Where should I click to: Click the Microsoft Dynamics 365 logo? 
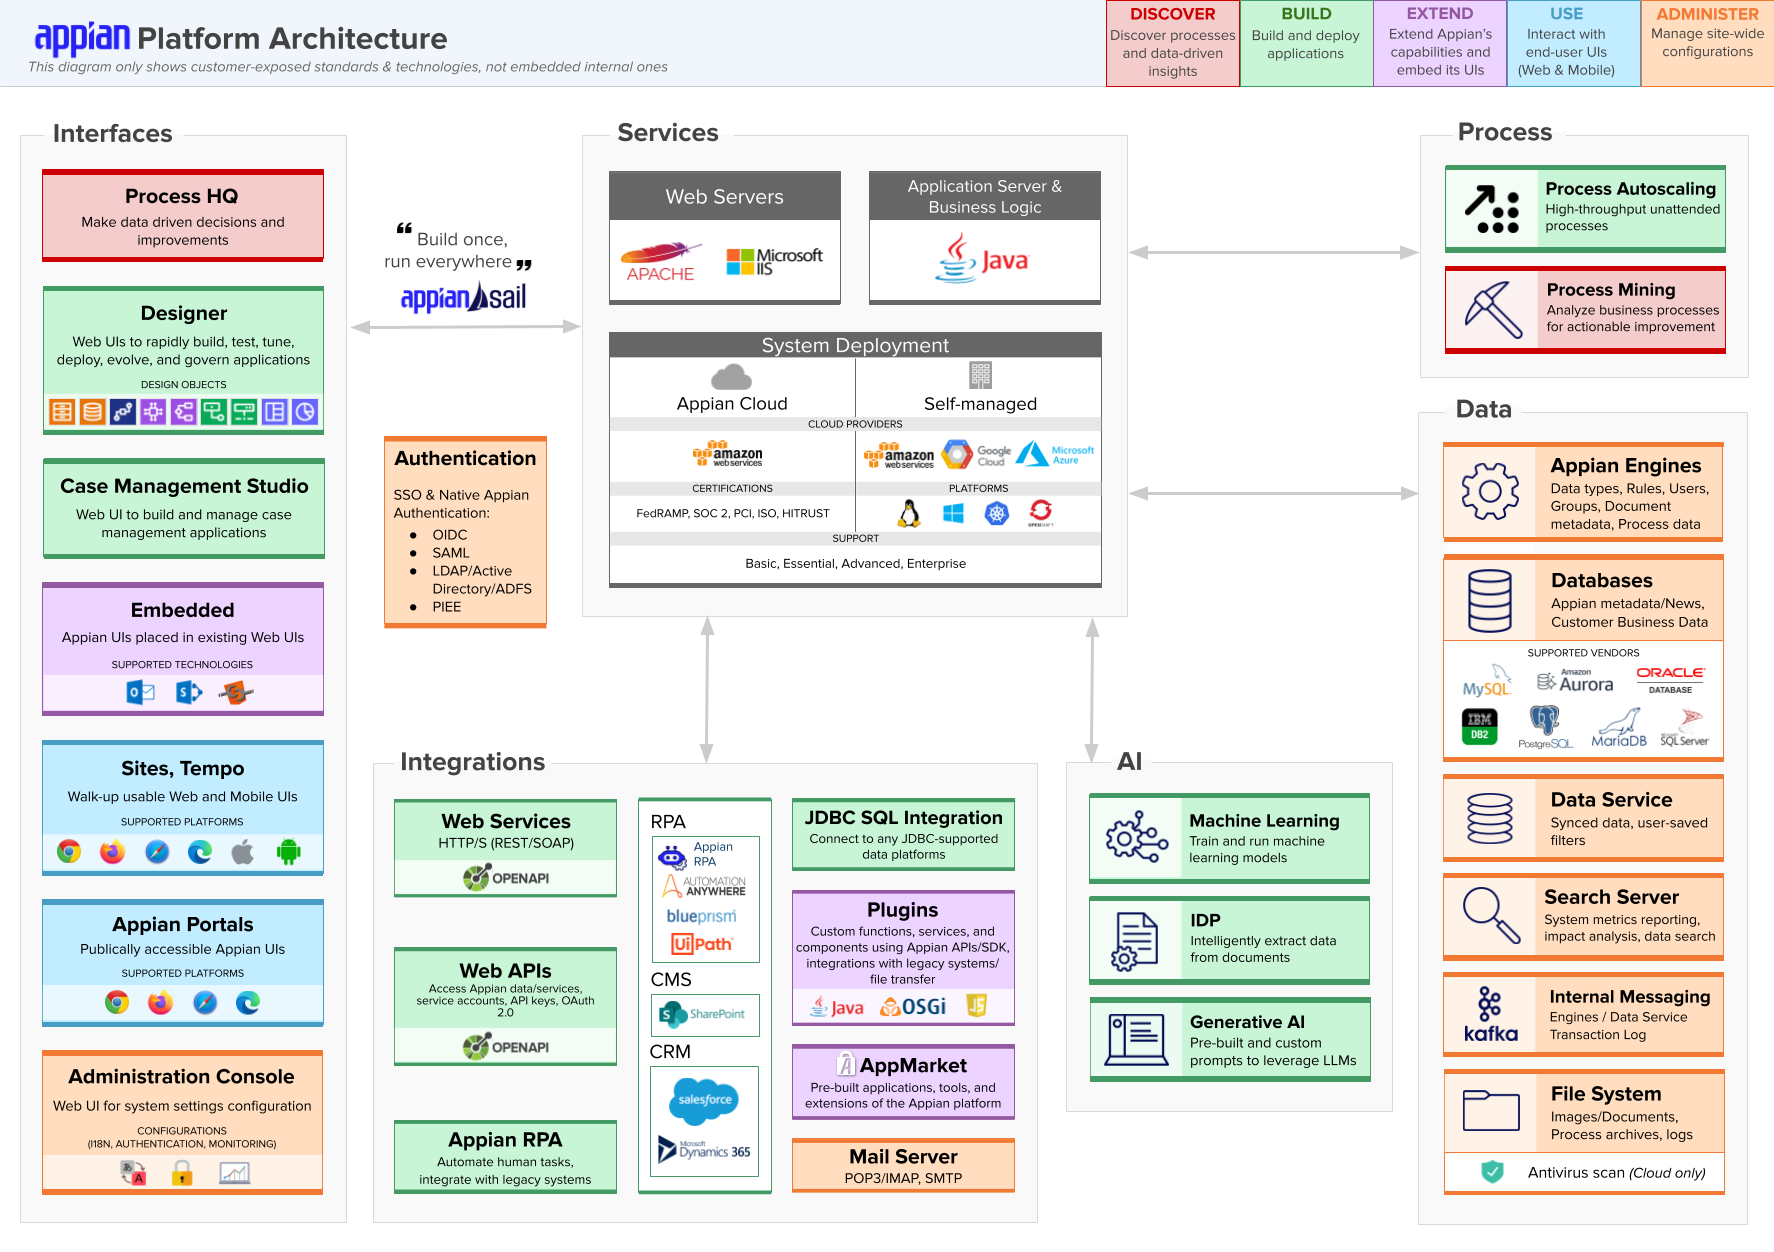point(704,1150)
